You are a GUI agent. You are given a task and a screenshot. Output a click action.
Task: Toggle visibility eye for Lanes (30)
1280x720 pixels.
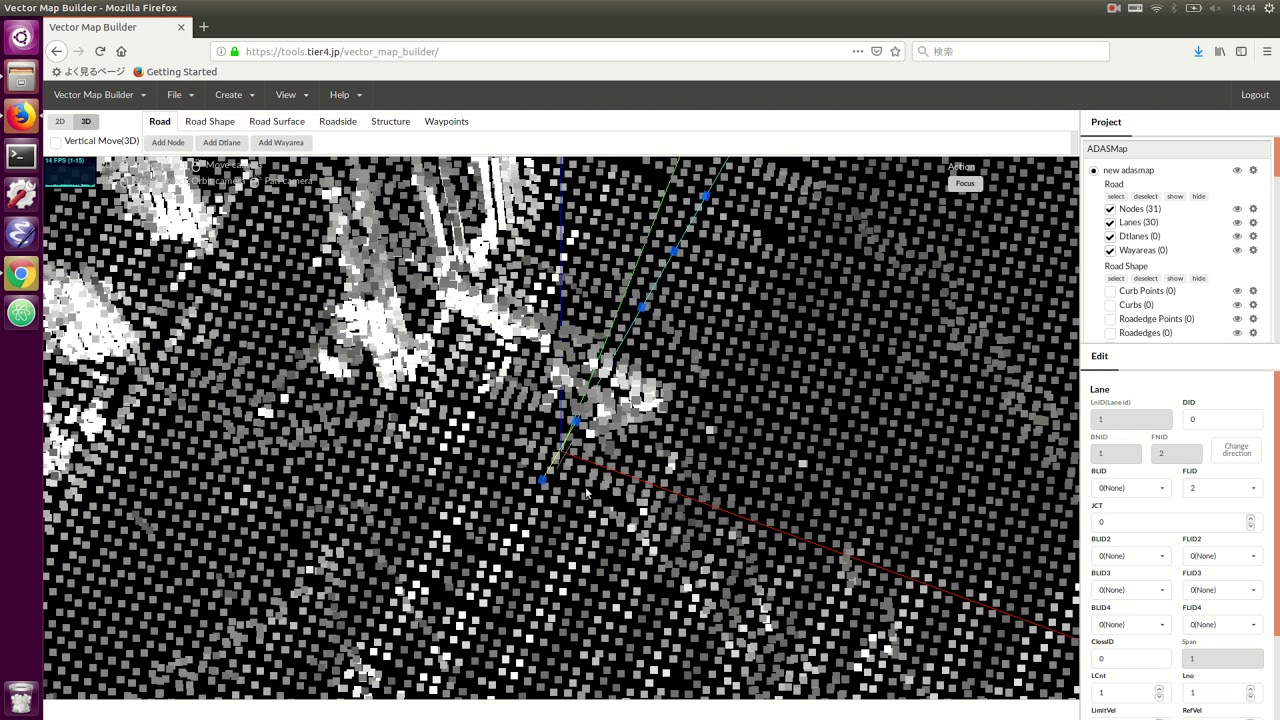1237,223
